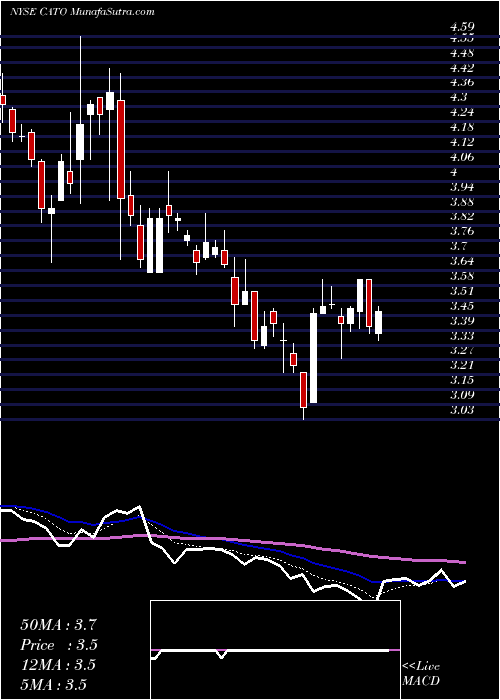Click the <<Live MACD label

[x=421, y=673]
